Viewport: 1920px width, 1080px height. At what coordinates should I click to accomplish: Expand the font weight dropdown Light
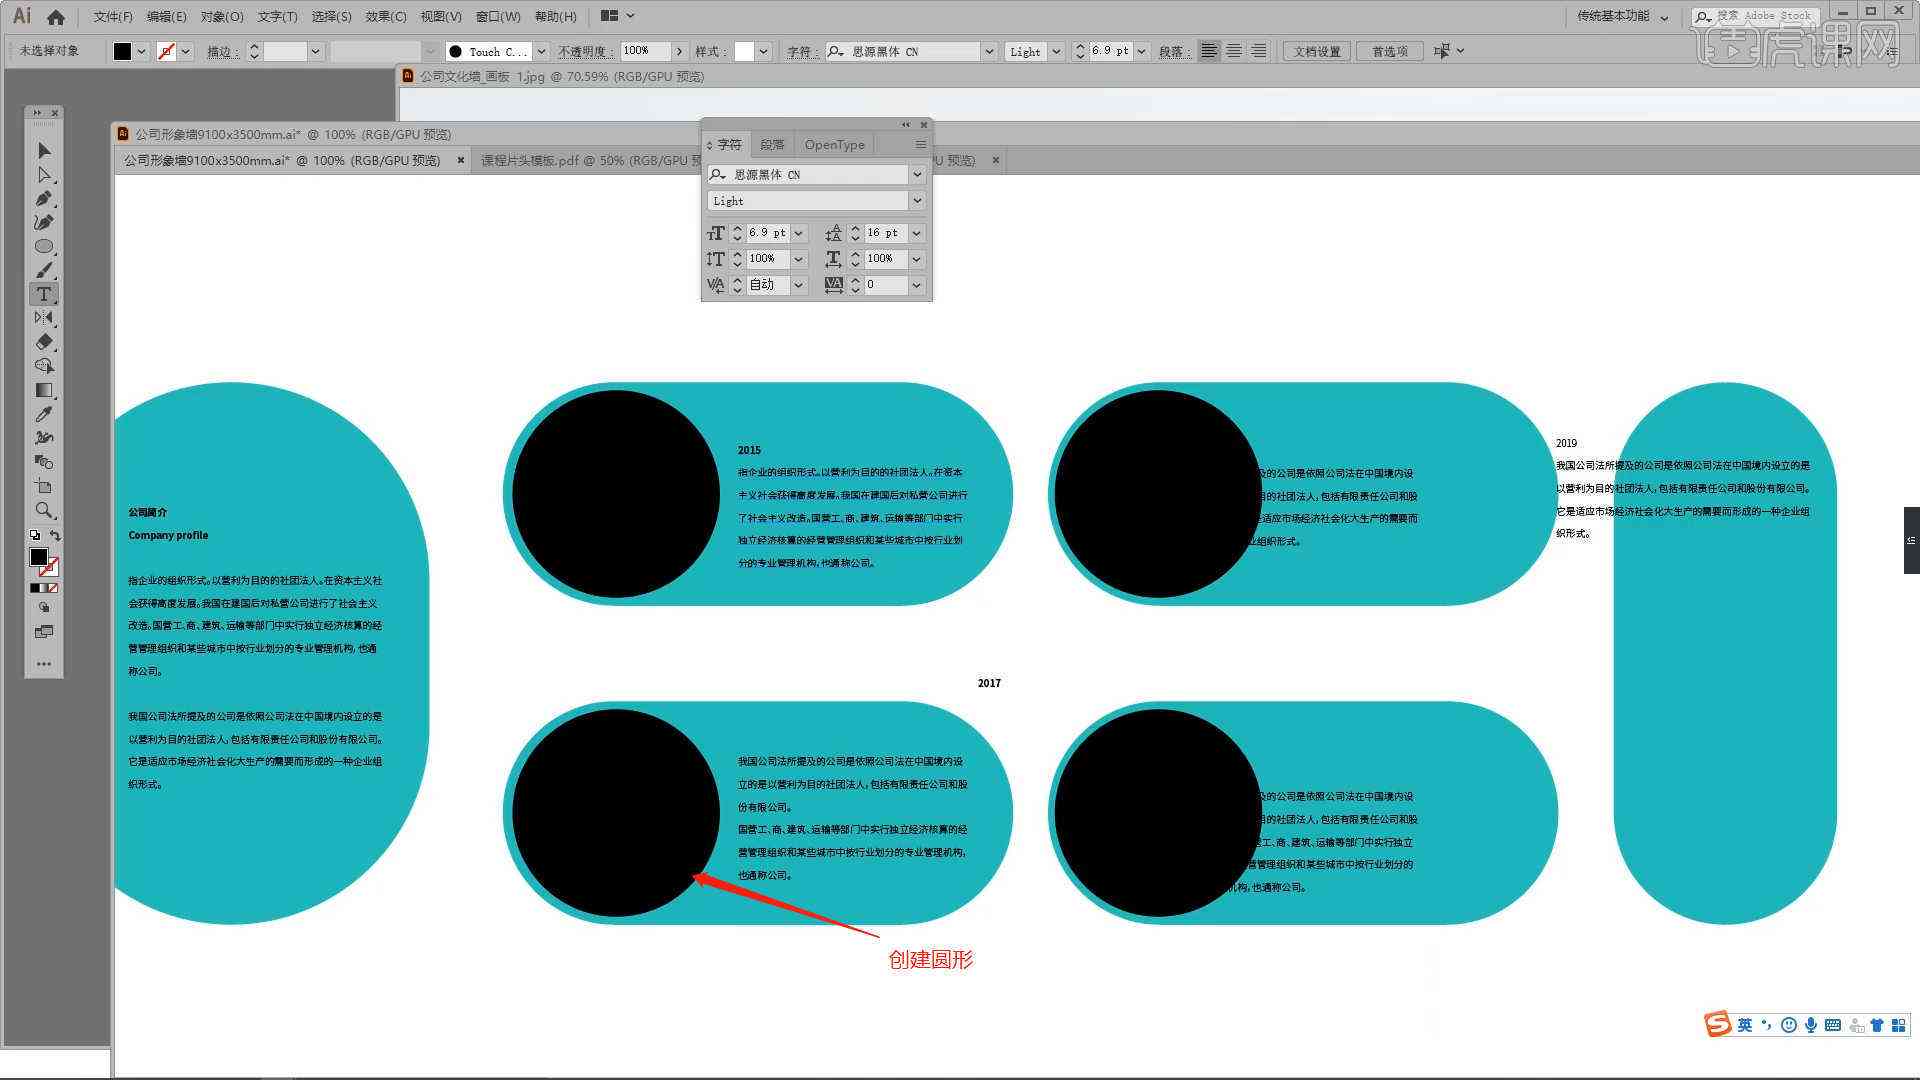coord(919,200)
